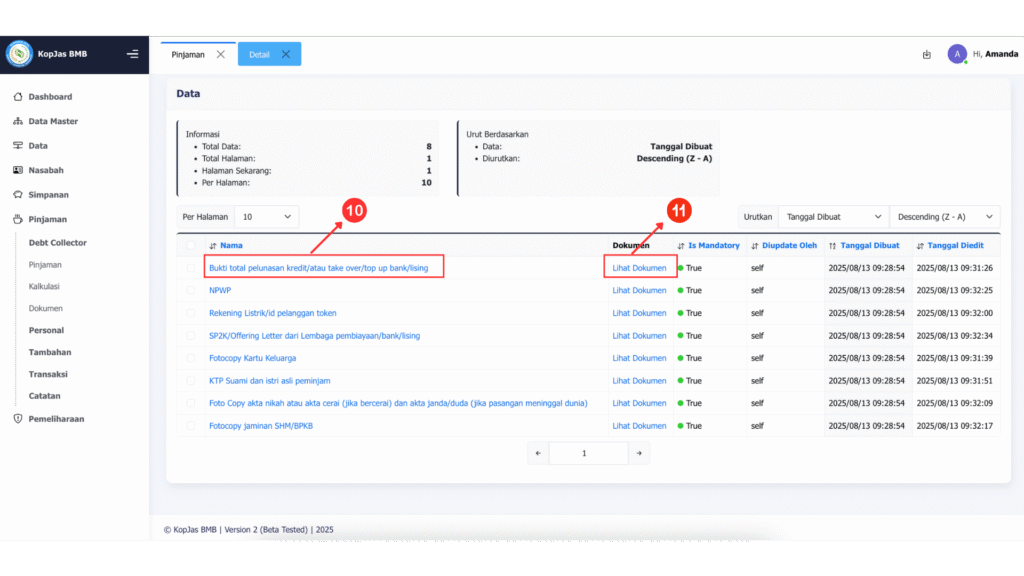The width and height of the screenshot is (1024, 576).
Task: Open the Urutkan Tanggal Dibuat dropdown
Action: pos(833,216)
